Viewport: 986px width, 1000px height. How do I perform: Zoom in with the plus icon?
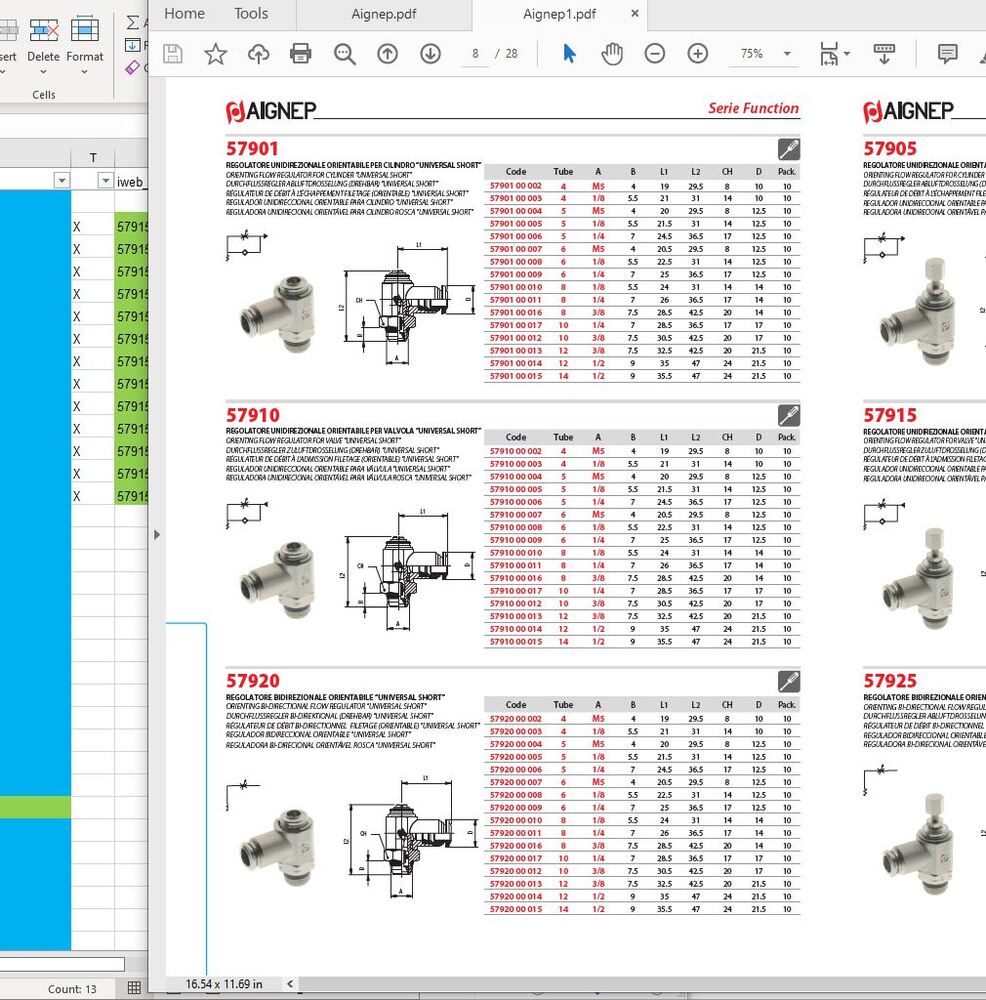point(698,54)
